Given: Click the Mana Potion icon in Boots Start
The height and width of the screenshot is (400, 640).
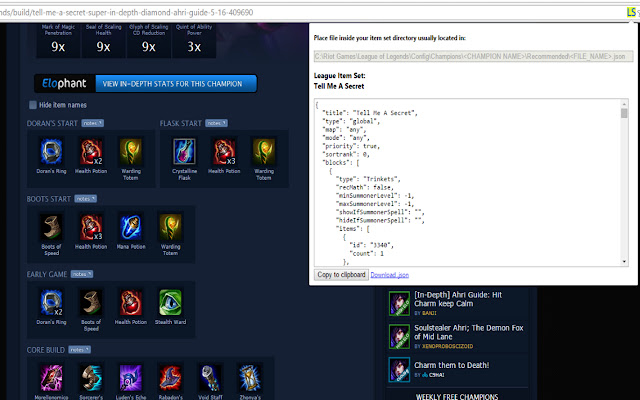Looking at the screenshot, I should point(131,227).
